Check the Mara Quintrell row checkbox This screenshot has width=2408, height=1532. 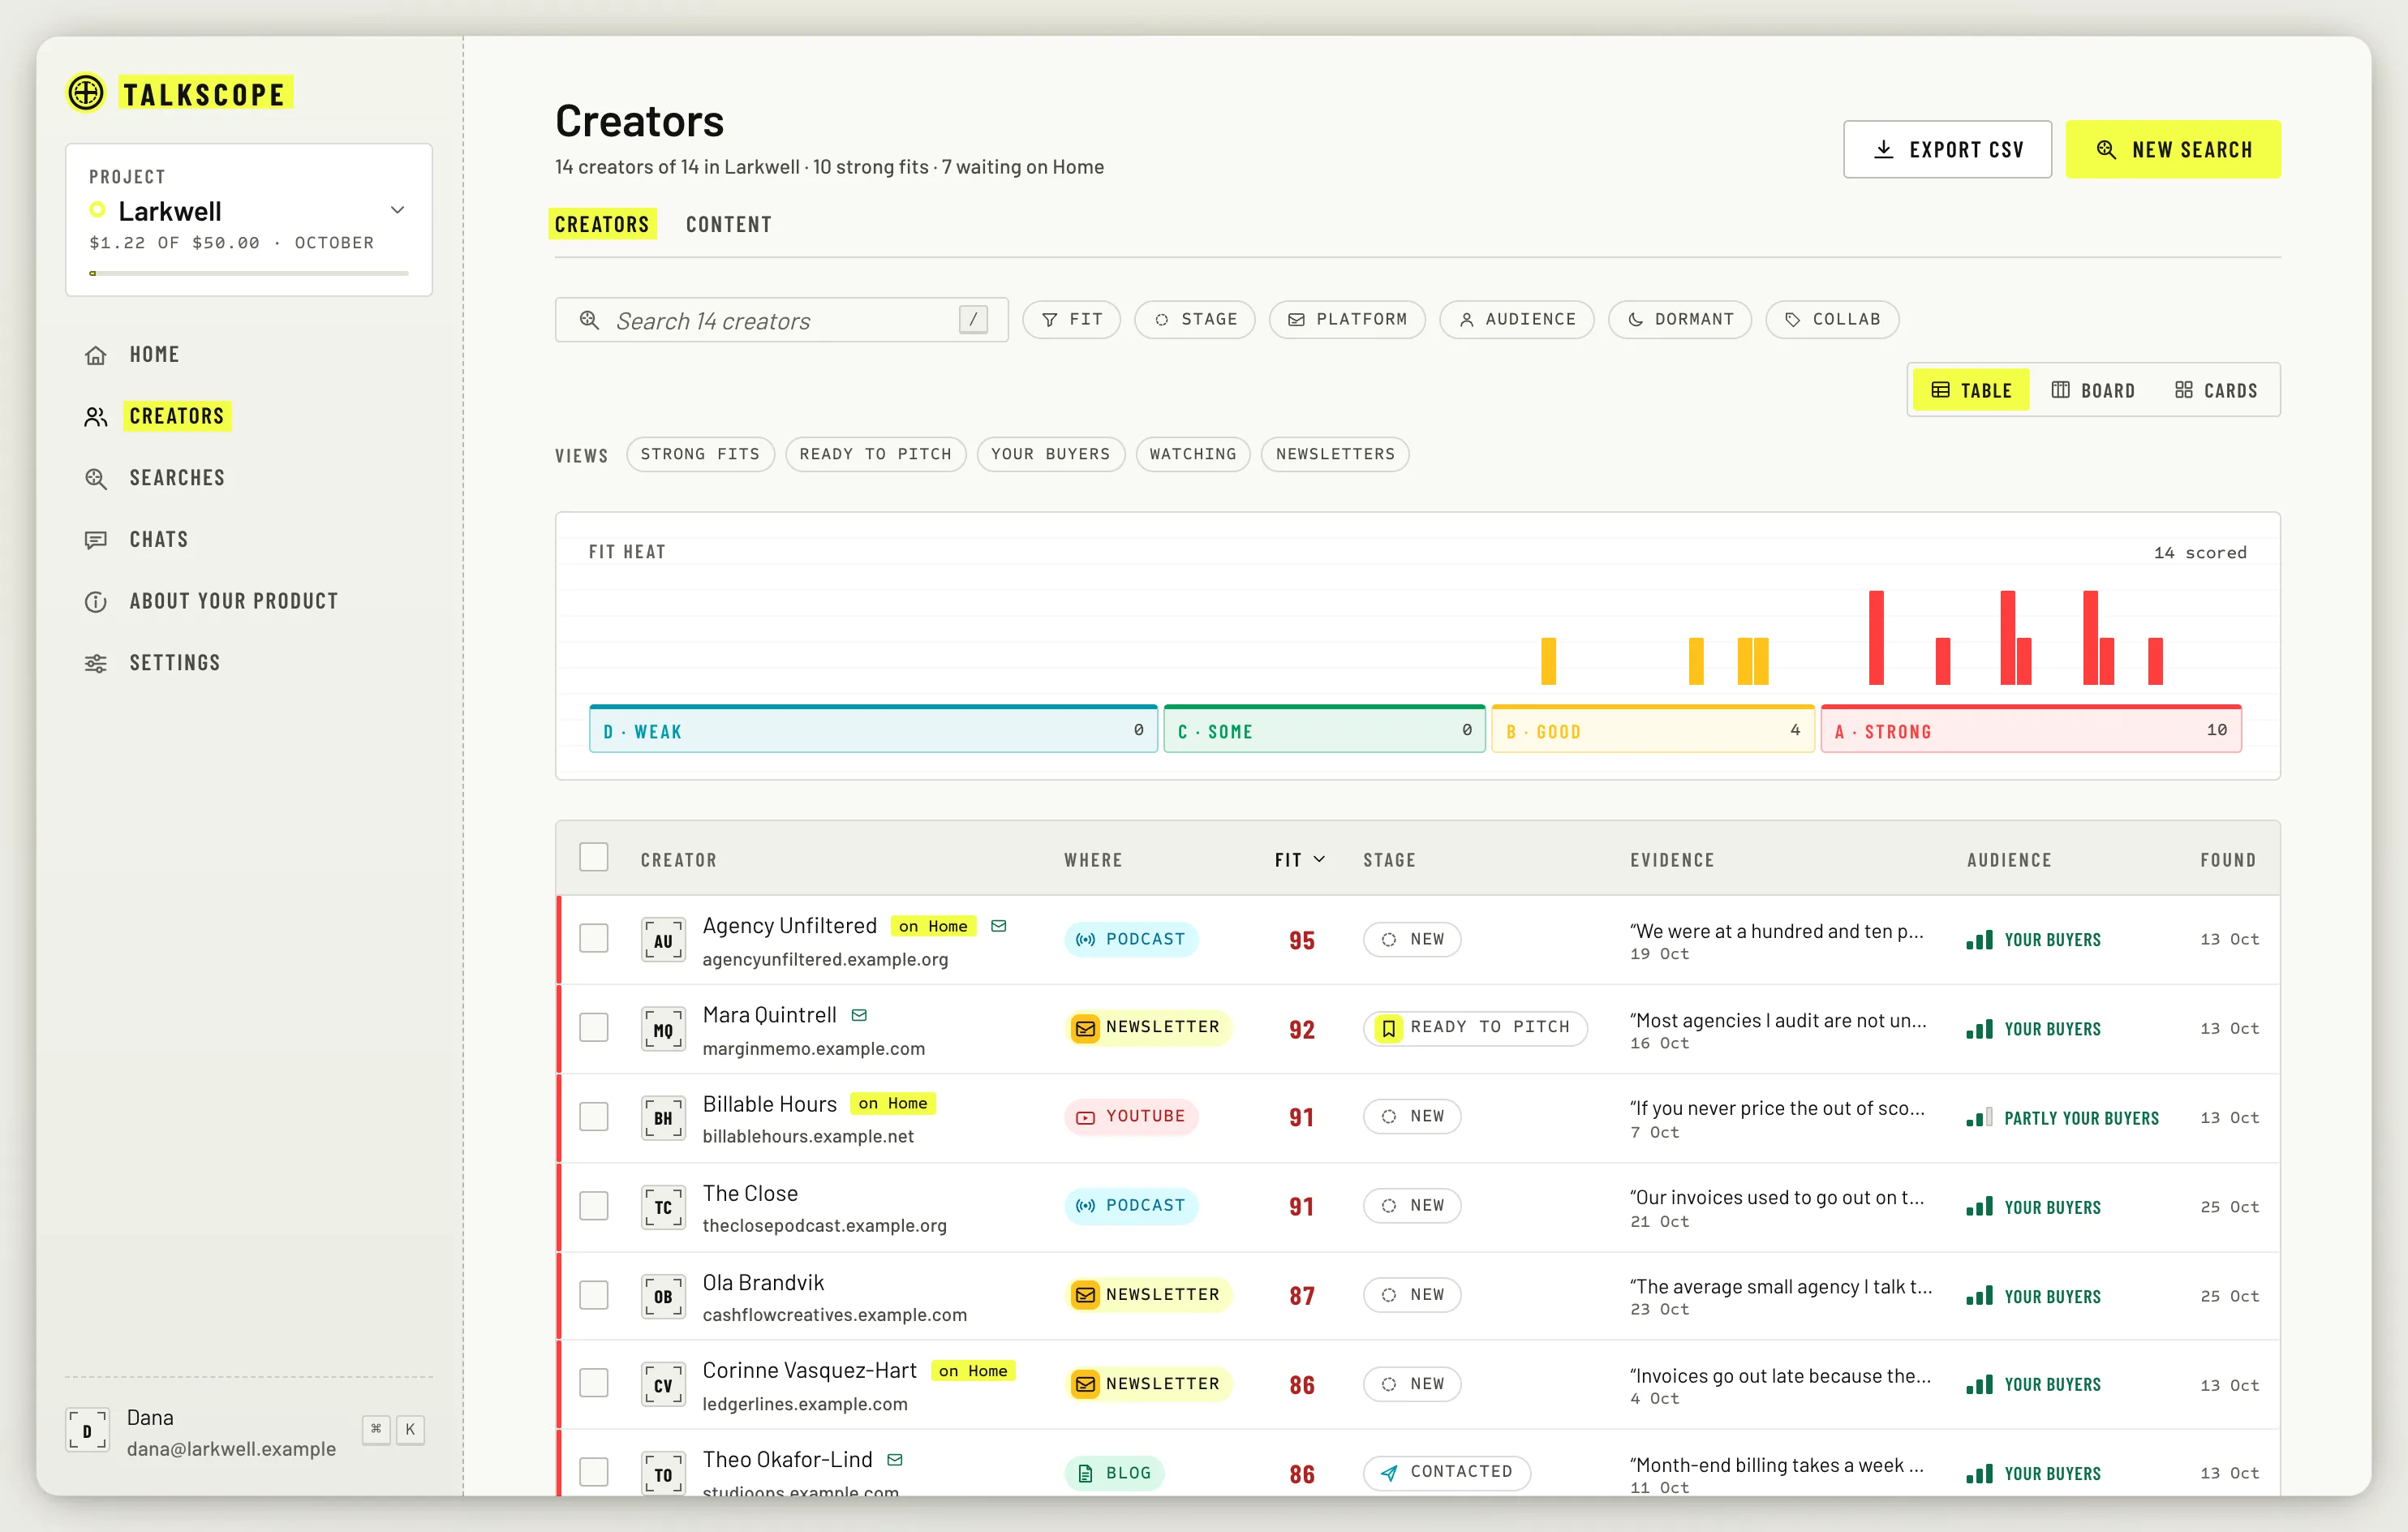click(594, 1028)
